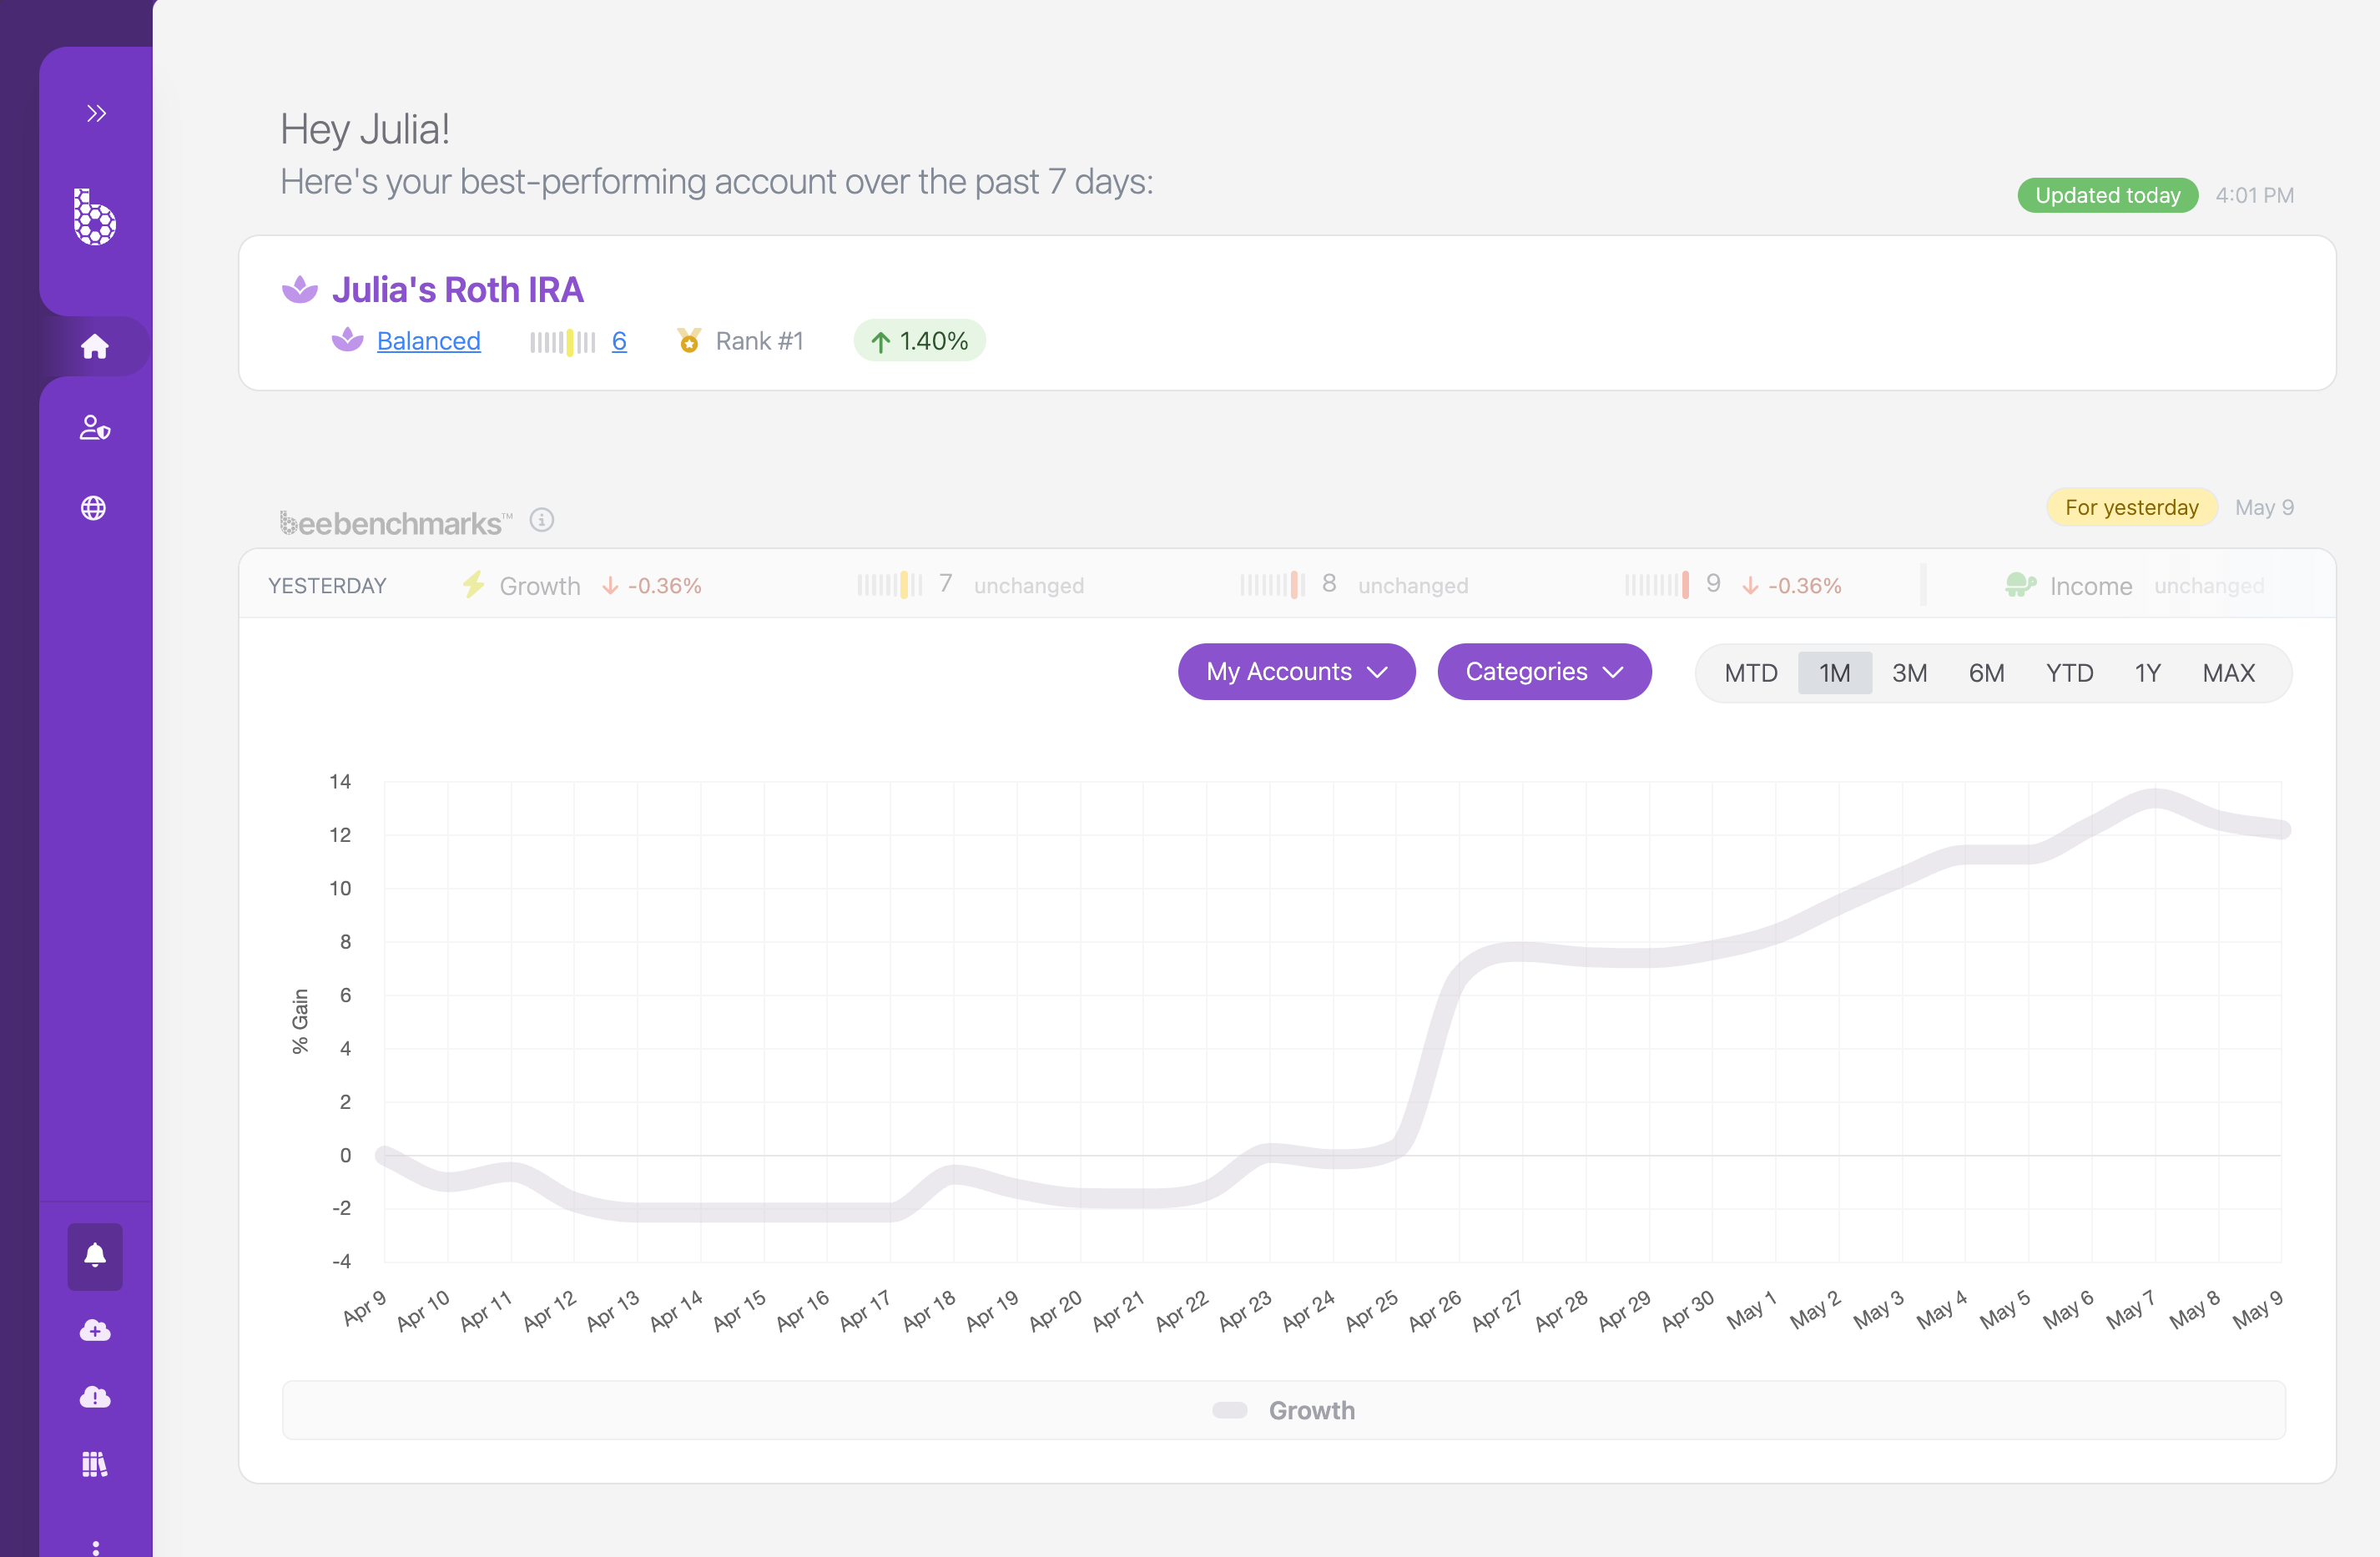
Task: Select the 3M time range
Action: coord(1909,673)
